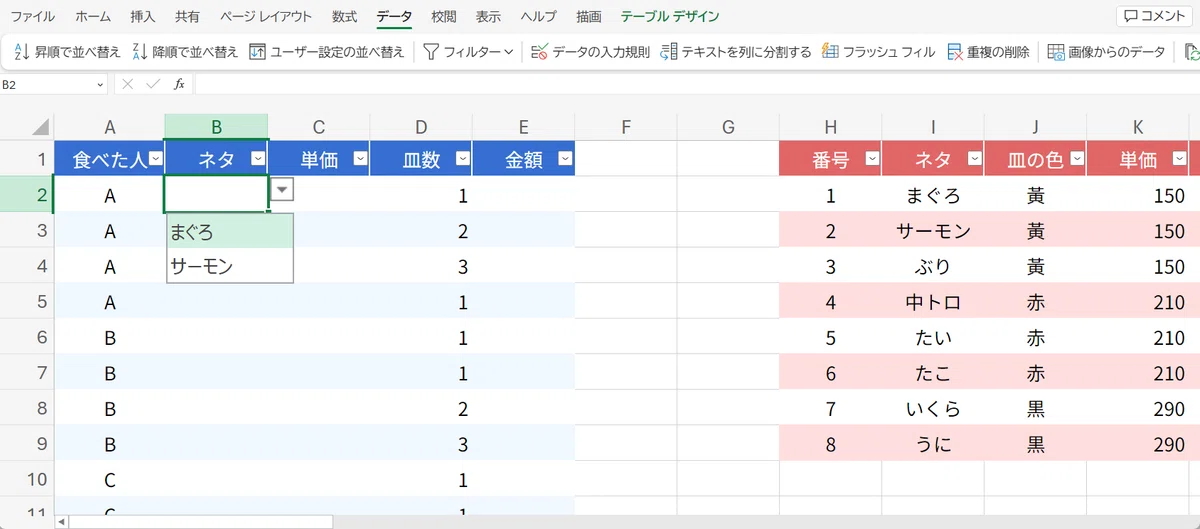Open ユーザー設定の並べ替え custom sort

tap(327, 52)
